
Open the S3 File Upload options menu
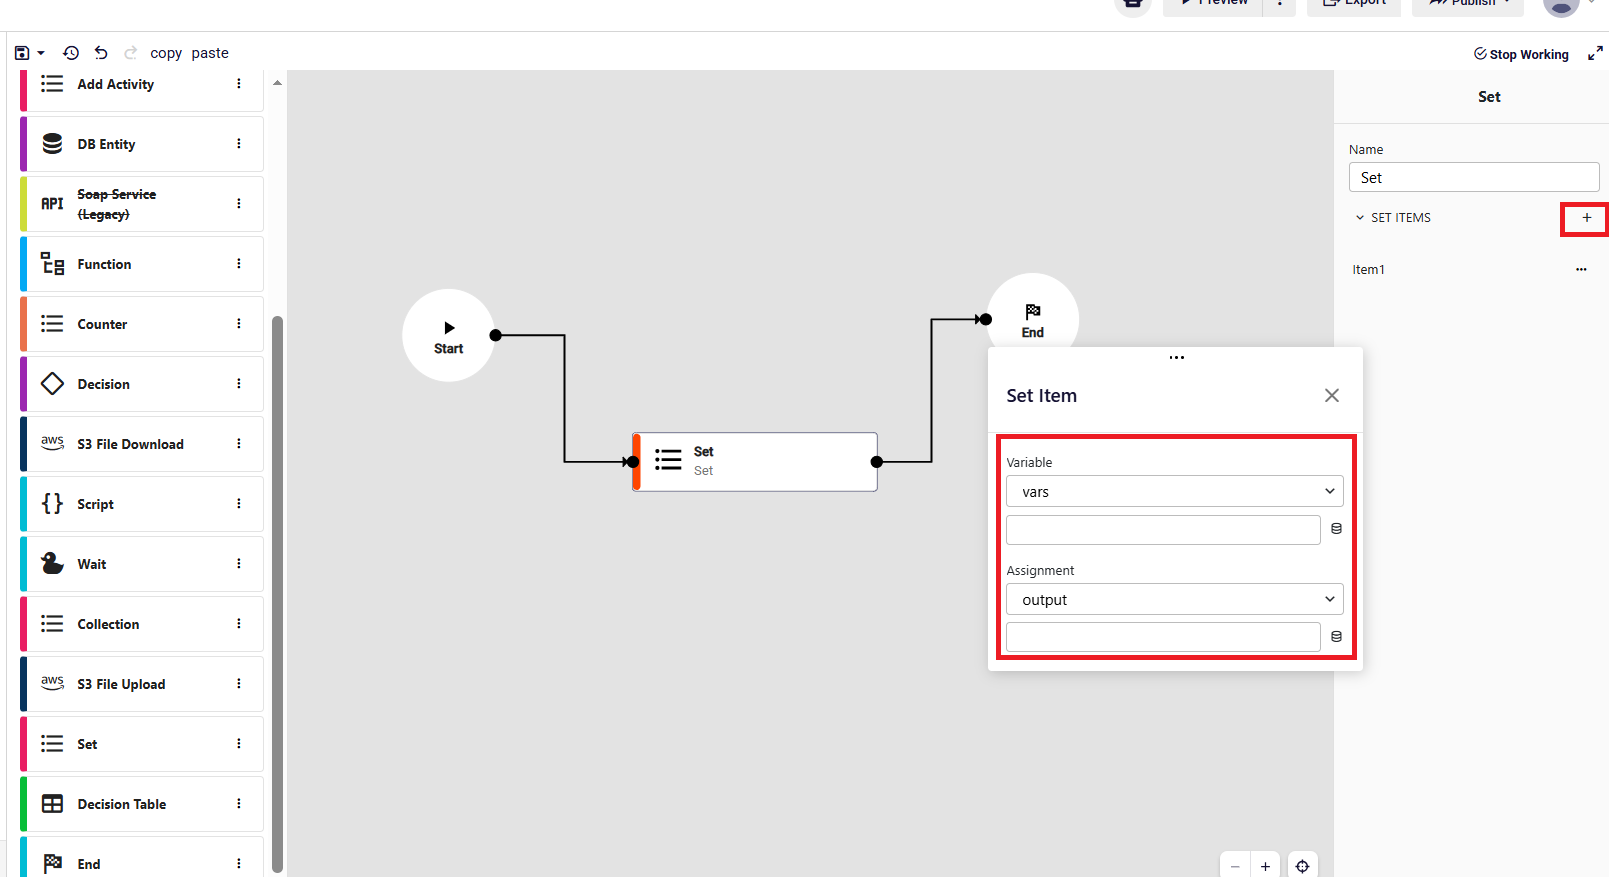tap(239, 684)
